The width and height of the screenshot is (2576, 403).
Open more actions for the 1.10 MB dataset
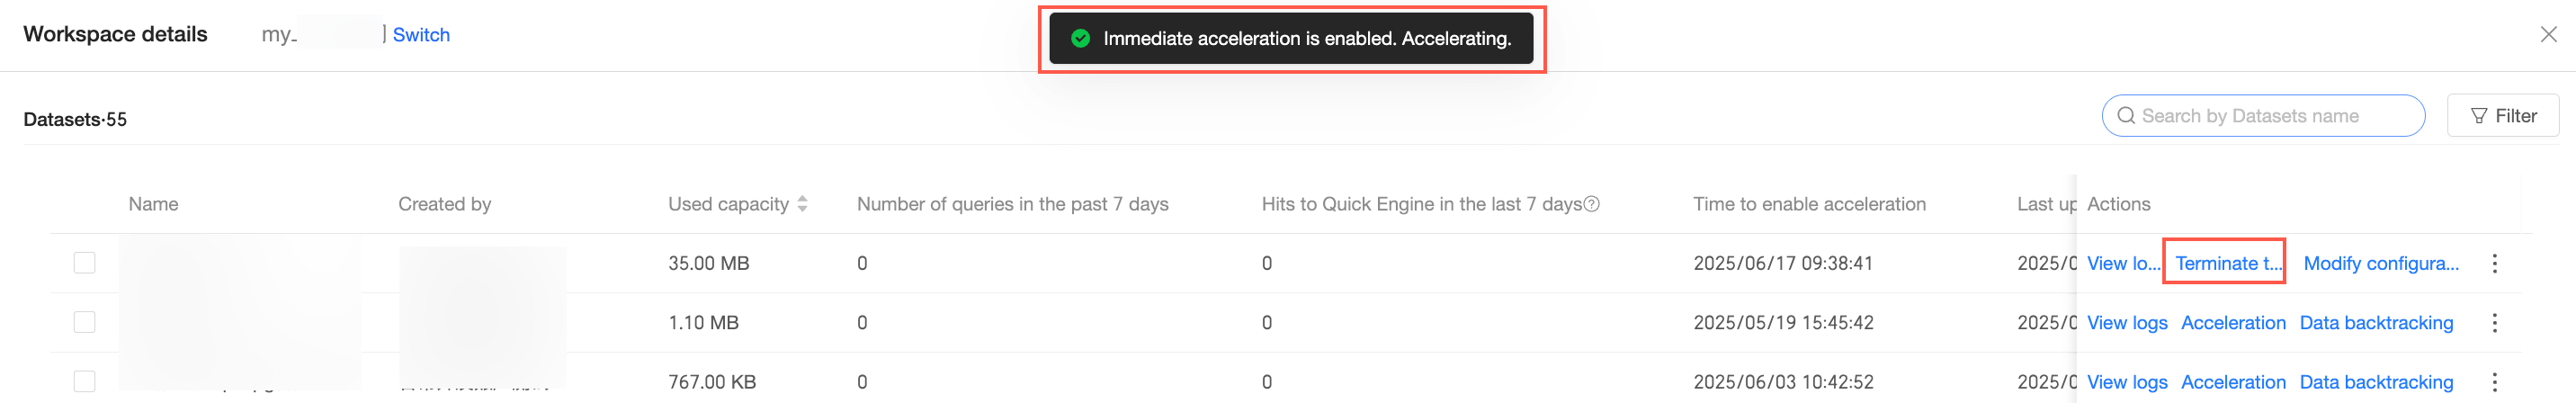[x=2494, y=323]
